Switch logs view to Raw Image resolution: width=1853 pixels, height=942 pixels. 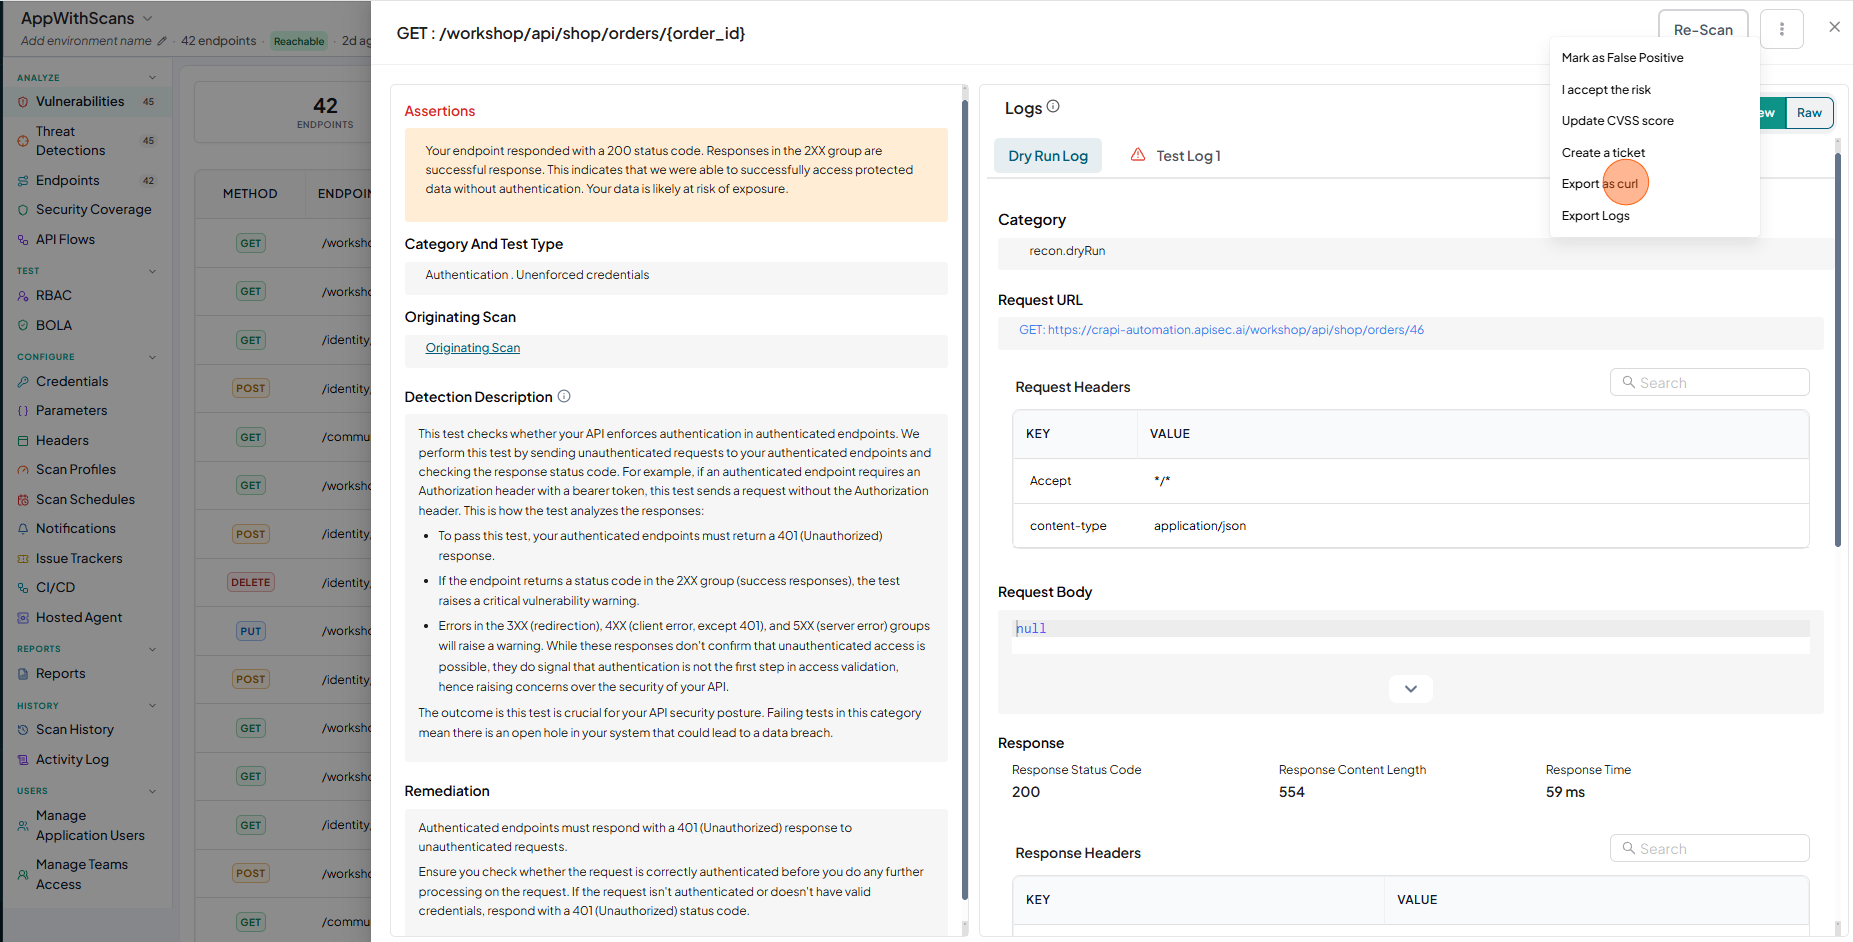click(1809, 112)
